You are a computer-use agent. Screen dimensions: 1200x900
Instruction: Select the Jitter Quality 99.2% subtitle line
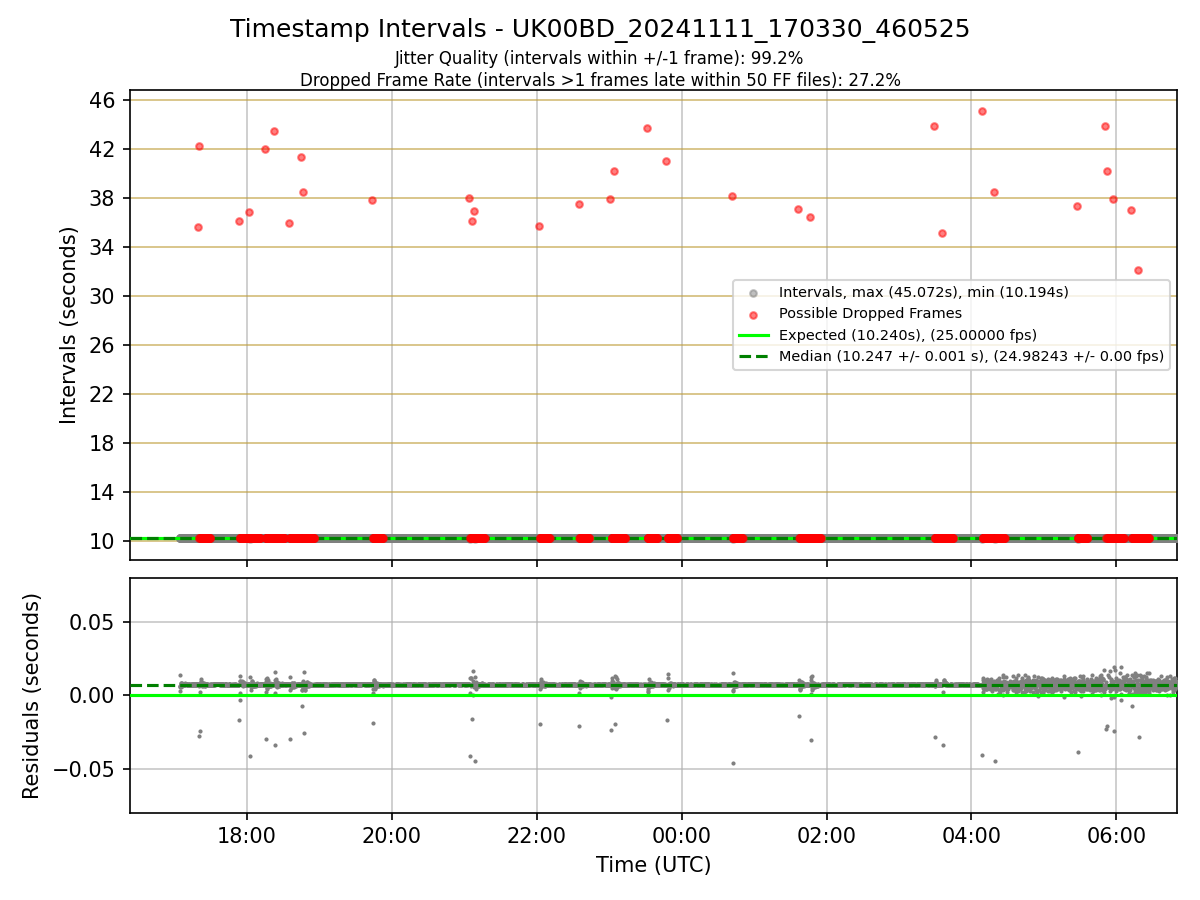click(599, 58)
